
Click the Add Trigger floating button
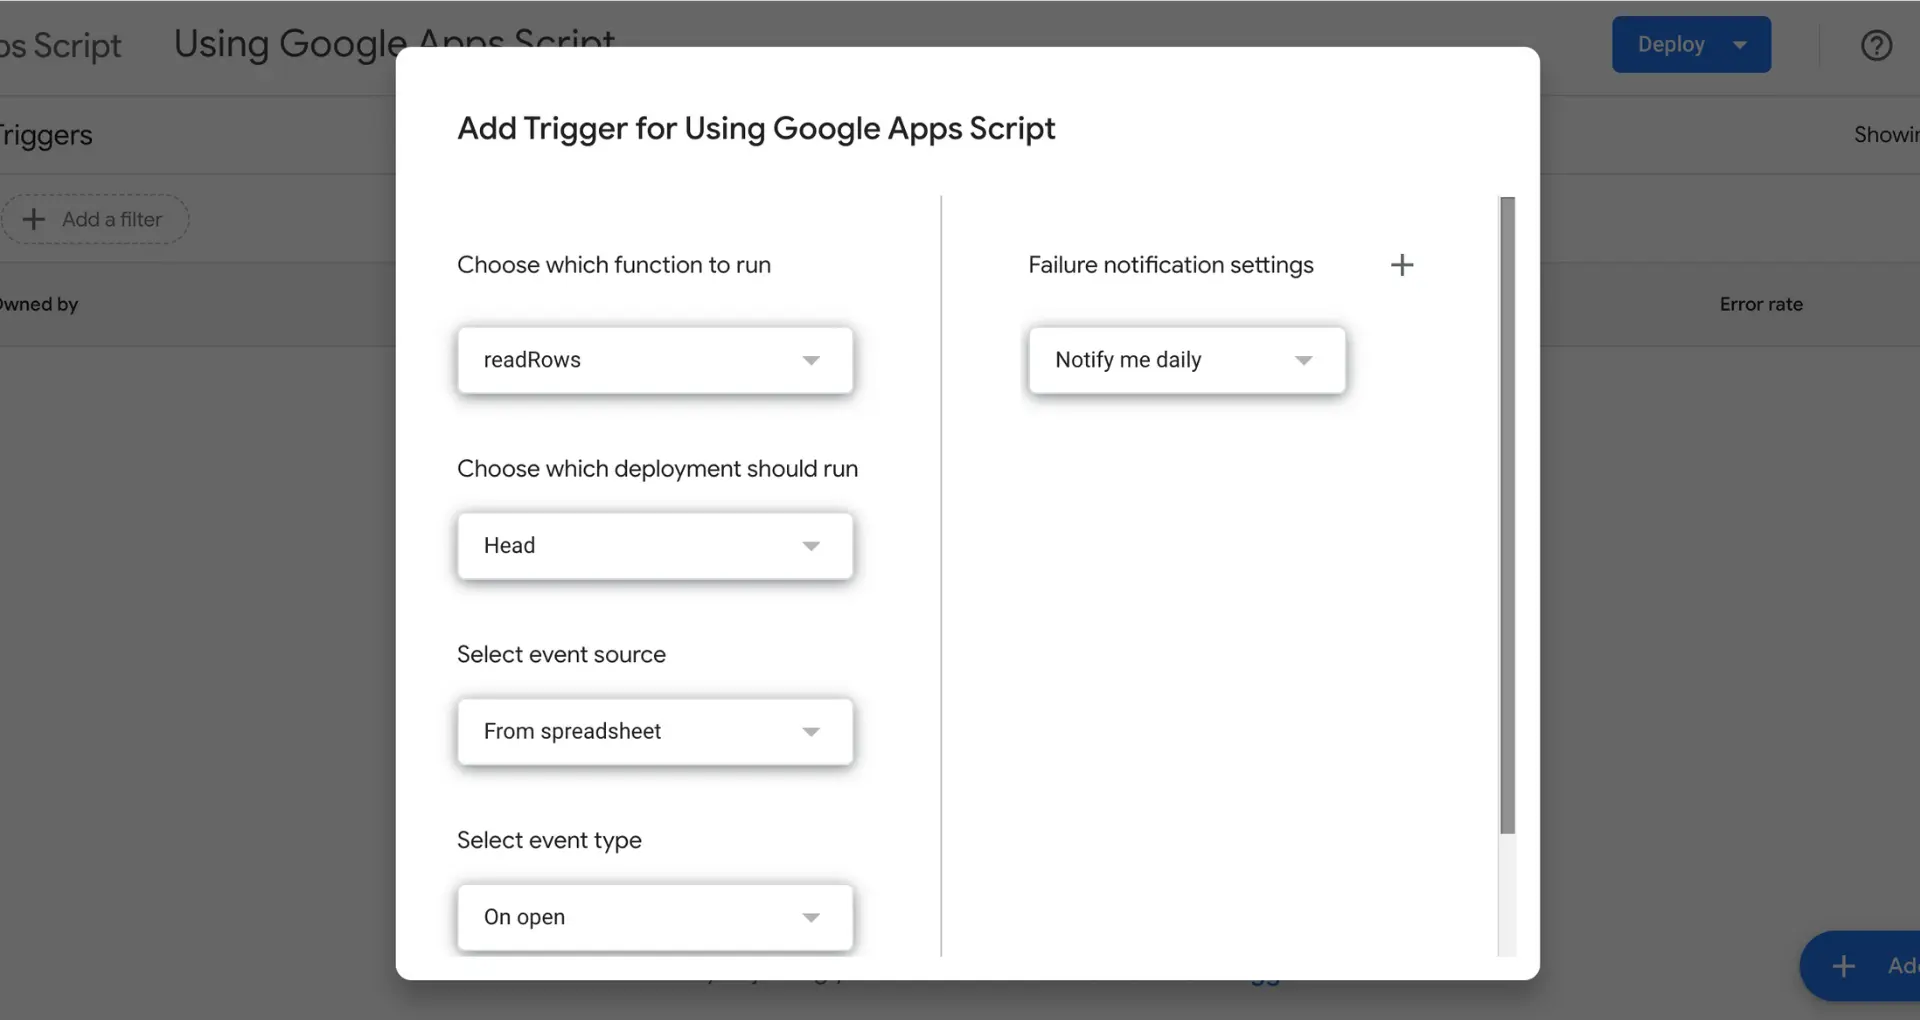[1862, 966]
